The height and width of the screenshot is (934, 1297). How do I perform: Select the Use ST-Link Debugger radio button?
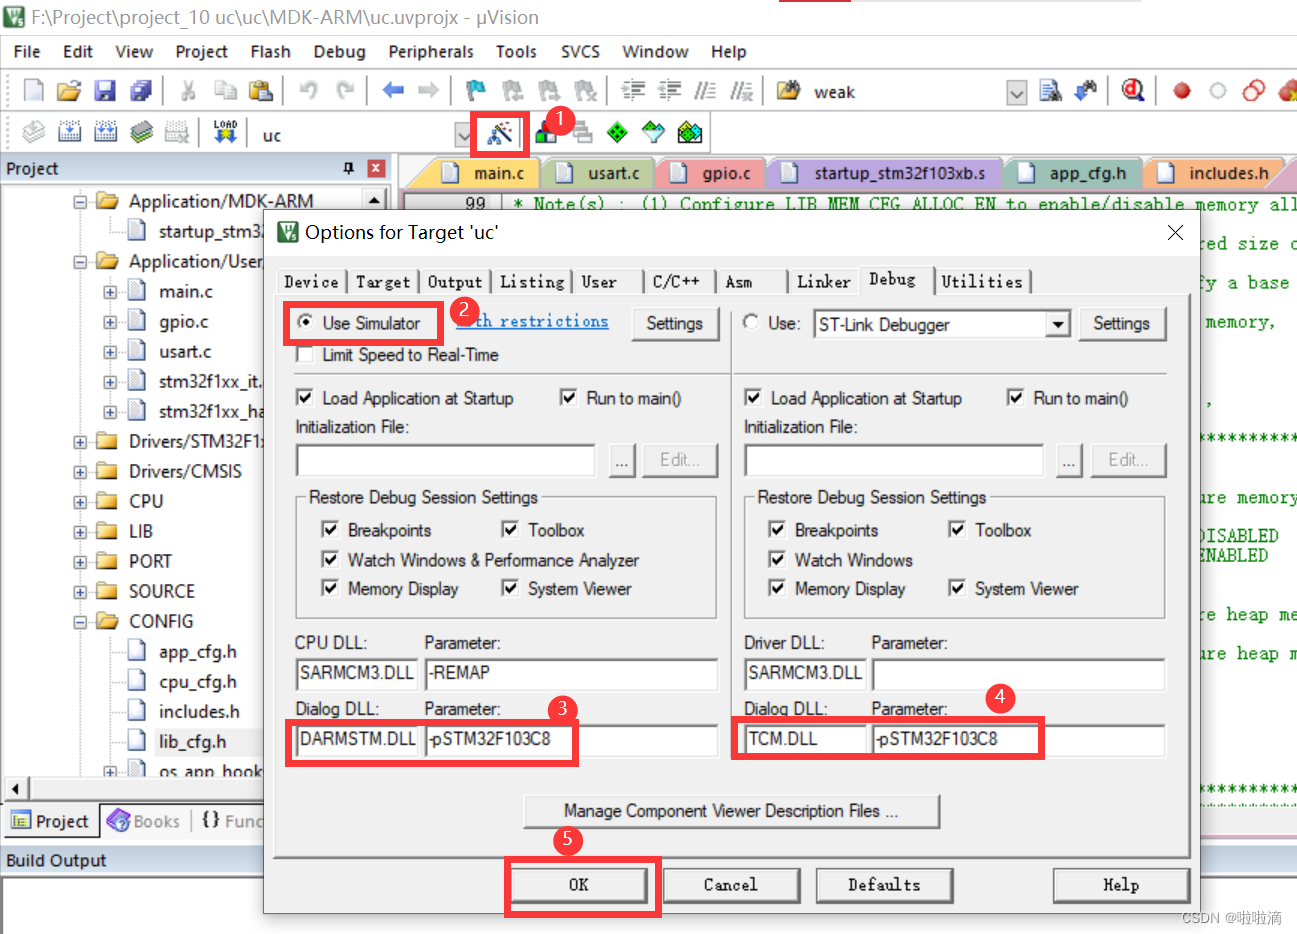tap(751, 322)
